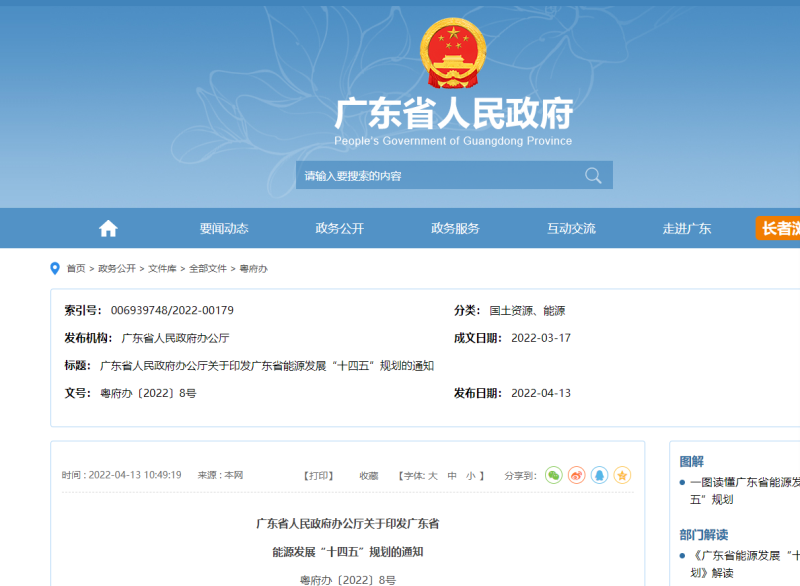
Task: Share article to WeChat
Action: click(553, 475)
